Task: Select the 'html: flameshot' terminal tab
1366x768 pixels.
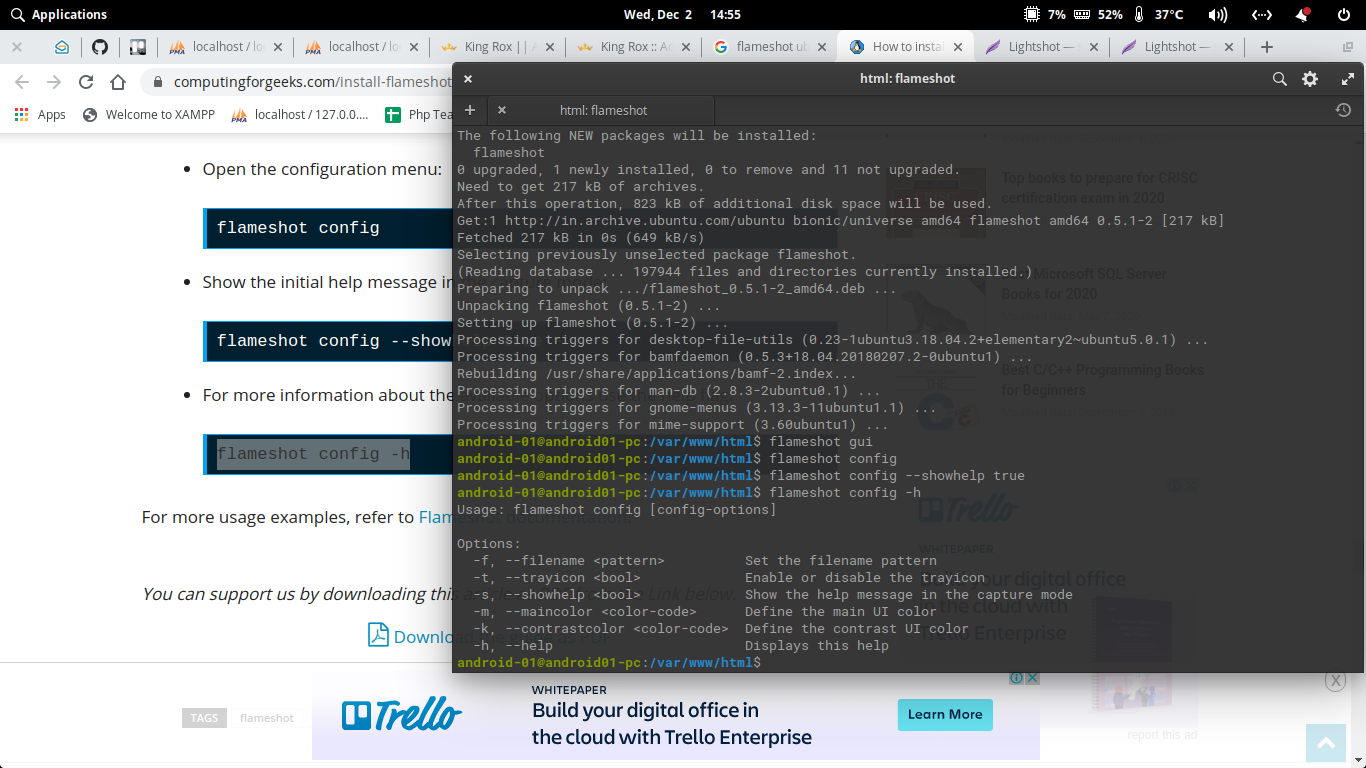Action: [x=603, y=110]
